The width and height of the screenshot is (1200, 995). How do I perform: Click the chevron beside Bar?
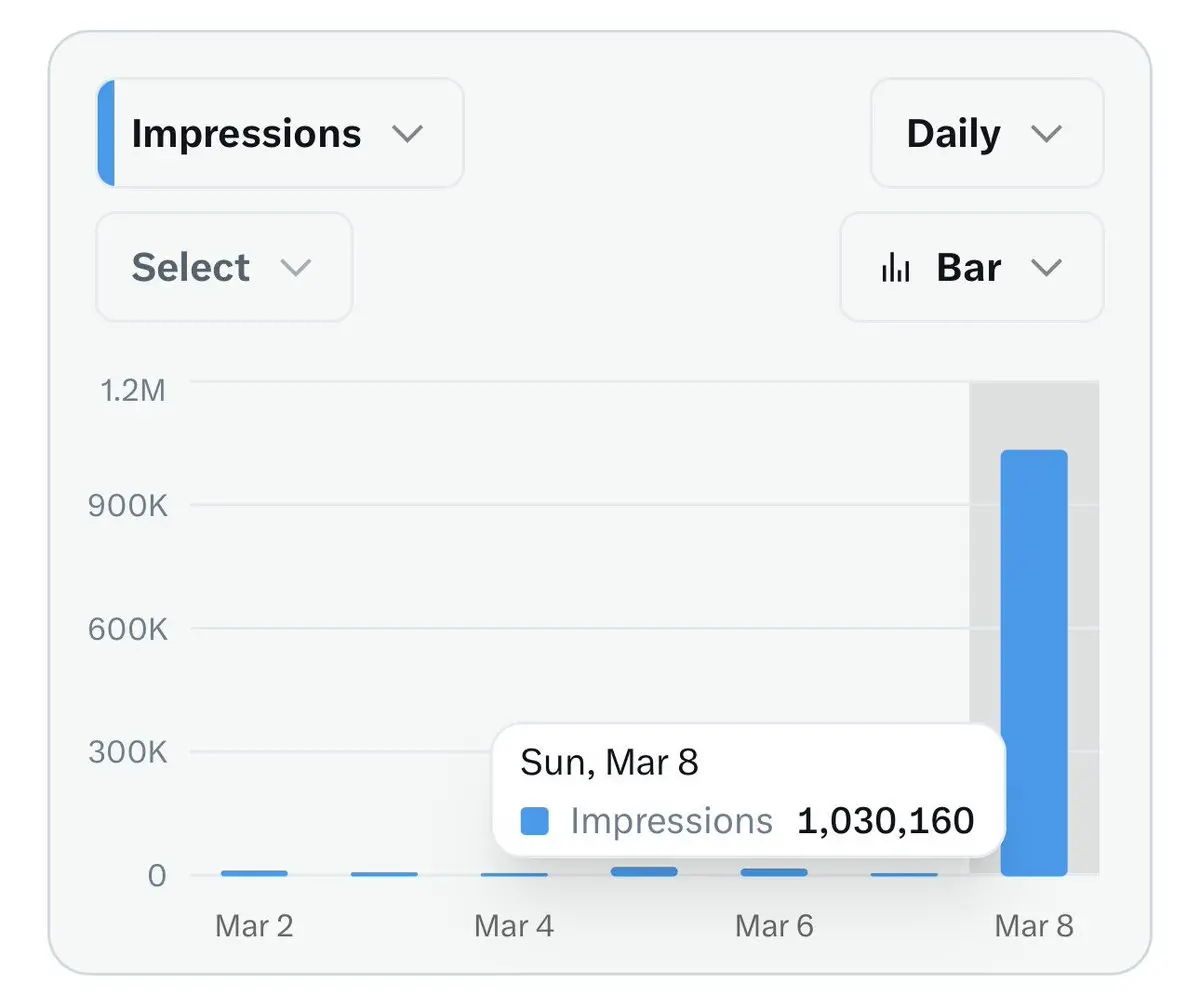pyautogui.click(x=1046, y=268)
